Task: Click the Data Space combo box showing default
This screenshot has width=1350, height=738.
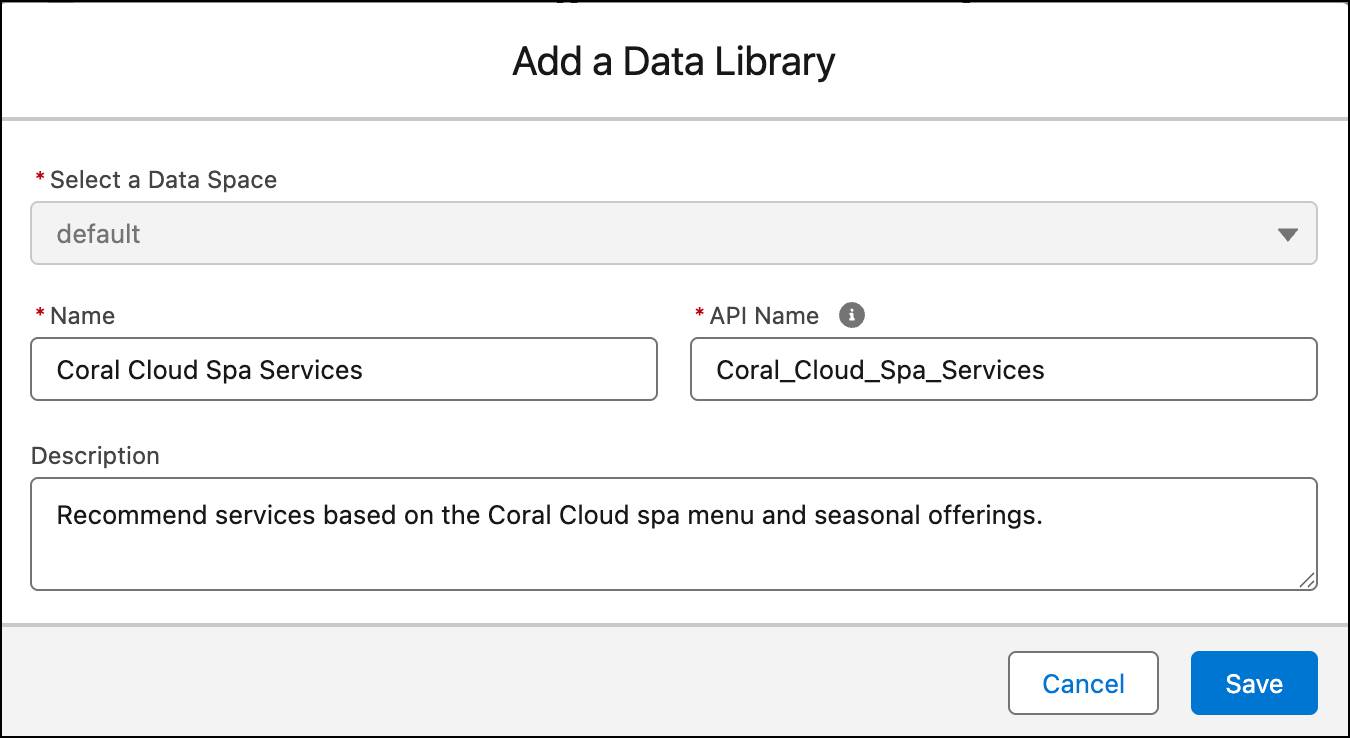Action: (675, 233)
